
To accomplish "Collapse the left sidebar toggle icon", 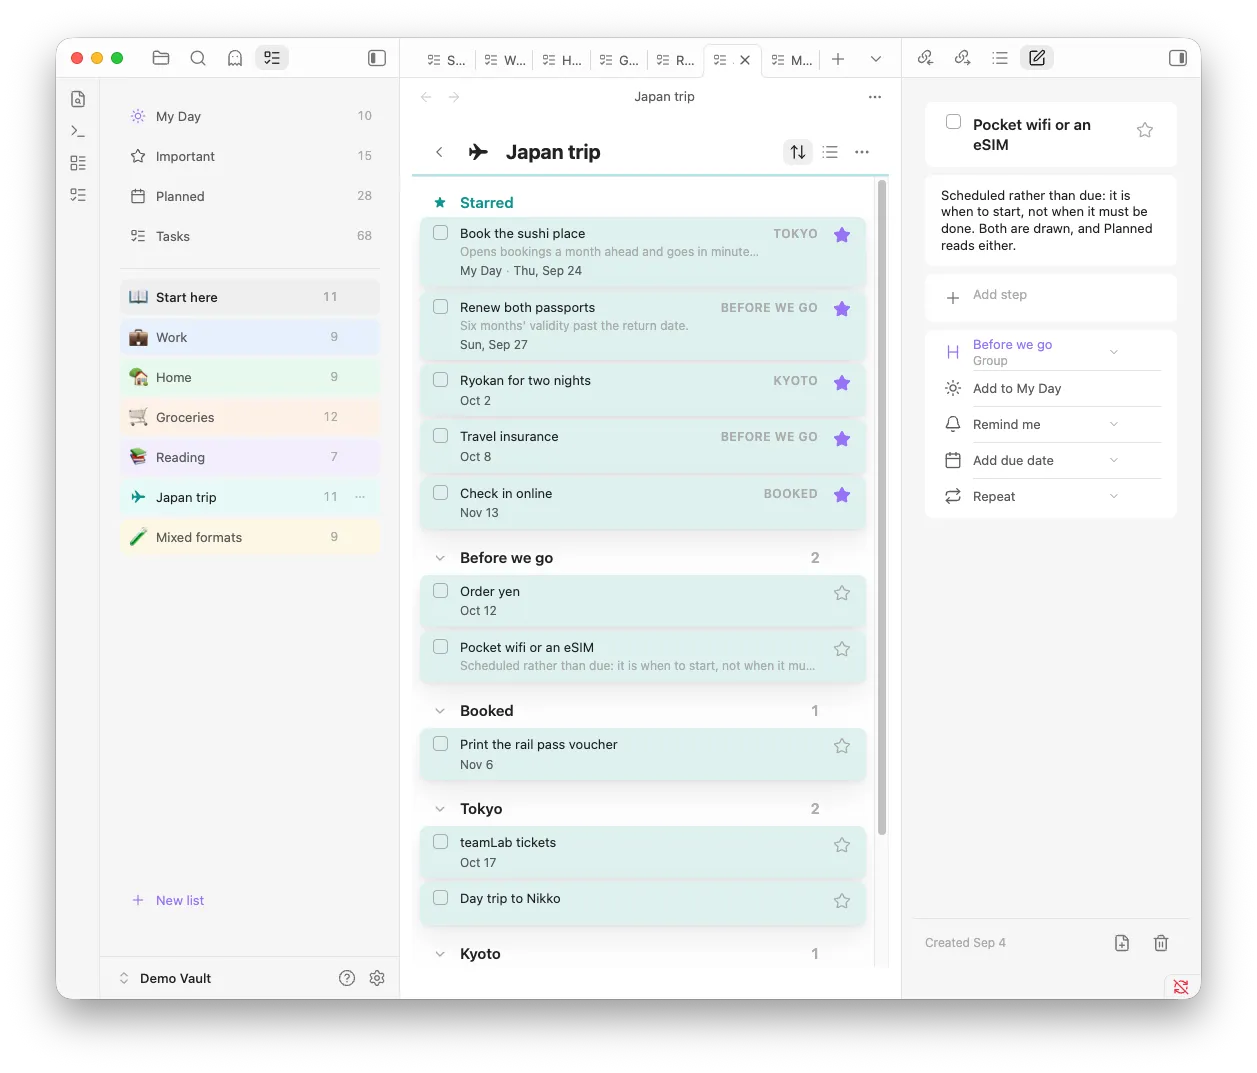I will click(x=377, y=58).
